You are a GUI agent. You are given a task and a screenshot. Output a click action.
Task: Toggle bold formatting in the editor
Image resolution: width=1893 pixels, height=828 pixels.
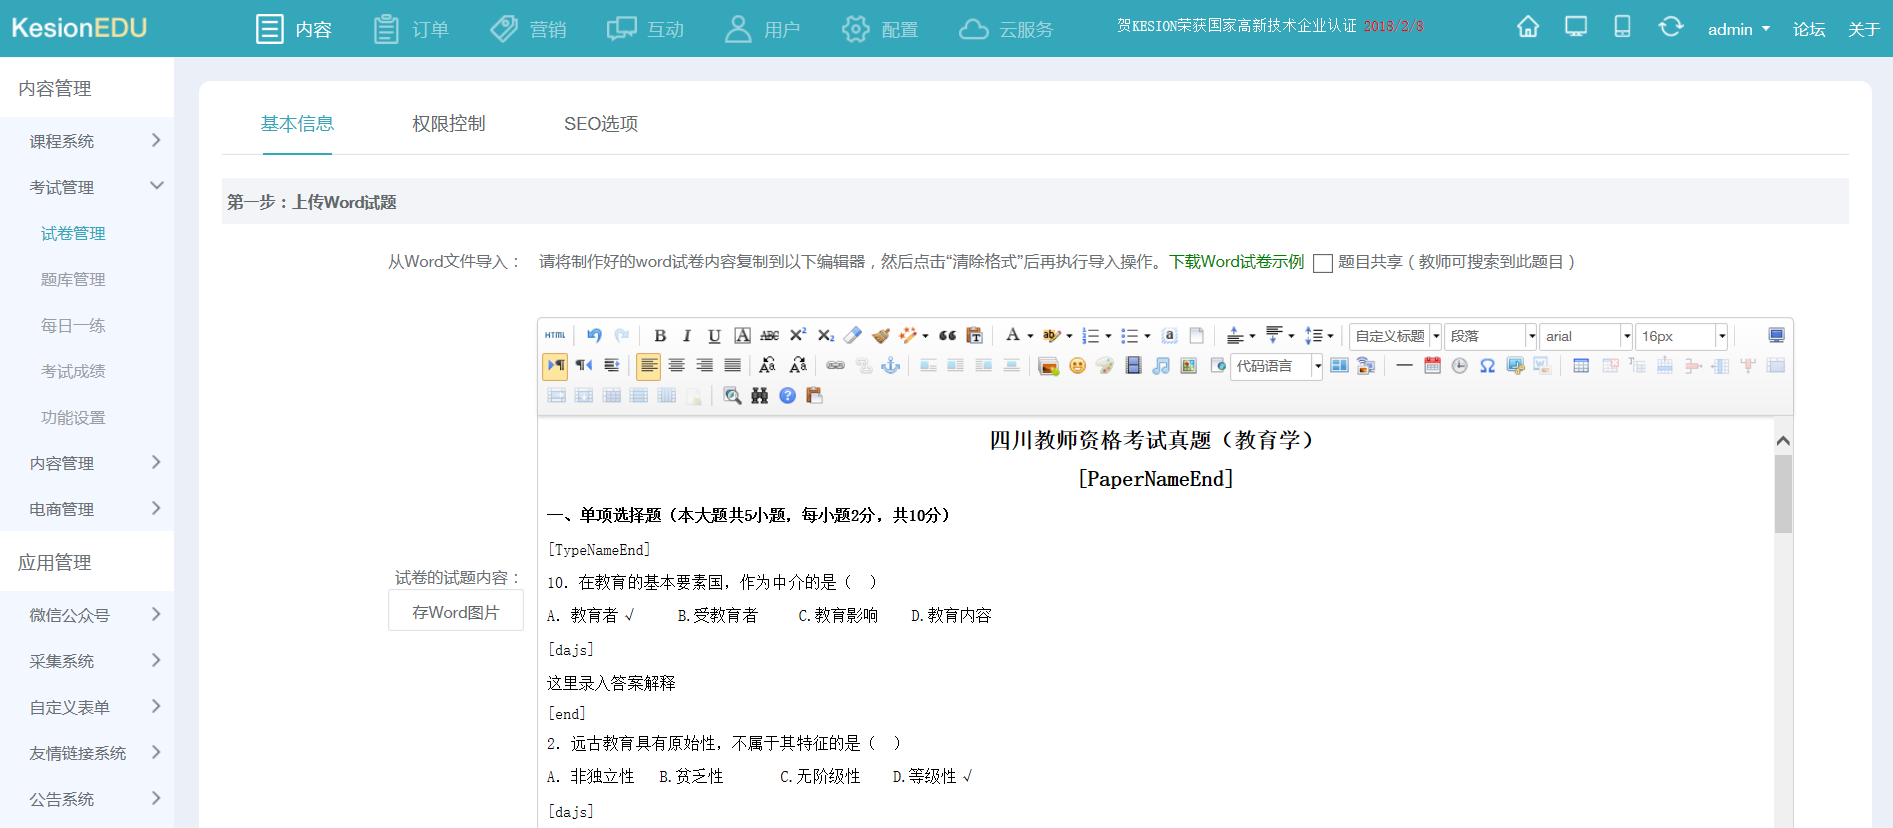click(x=660, y=336)
